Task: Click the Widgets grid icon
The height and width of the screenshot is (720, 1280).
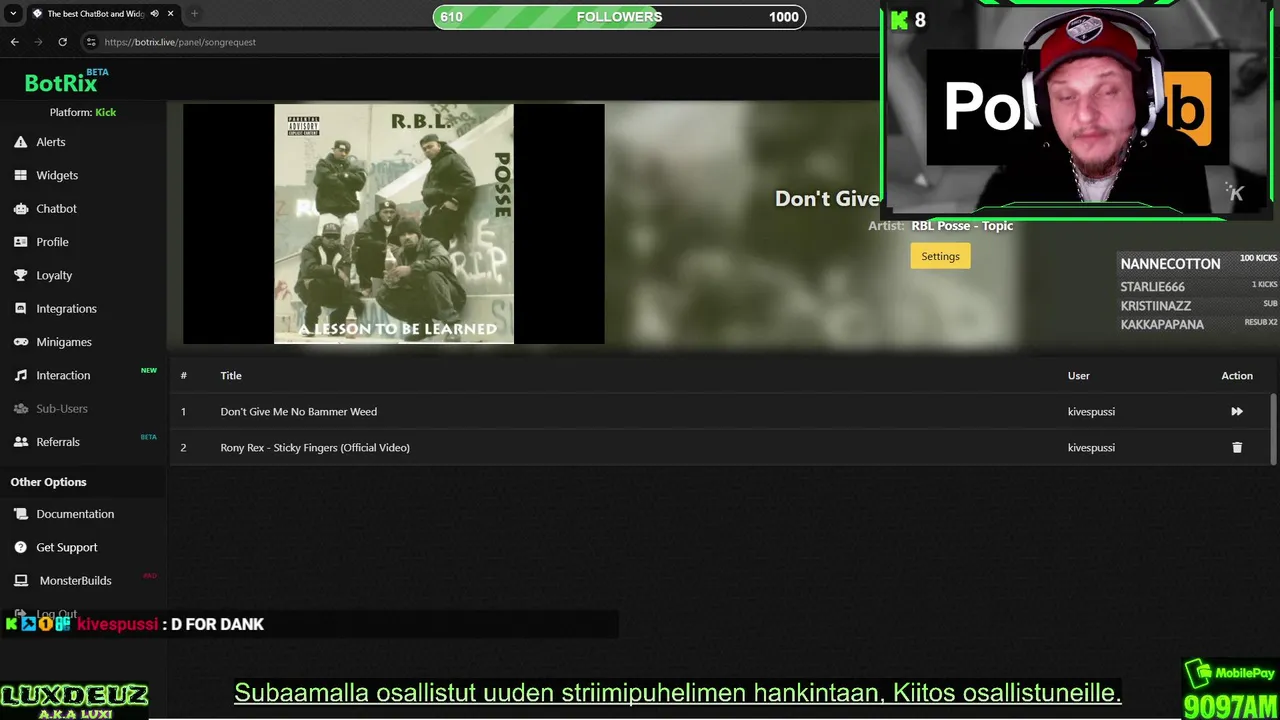Action: [x=20, y=175]
